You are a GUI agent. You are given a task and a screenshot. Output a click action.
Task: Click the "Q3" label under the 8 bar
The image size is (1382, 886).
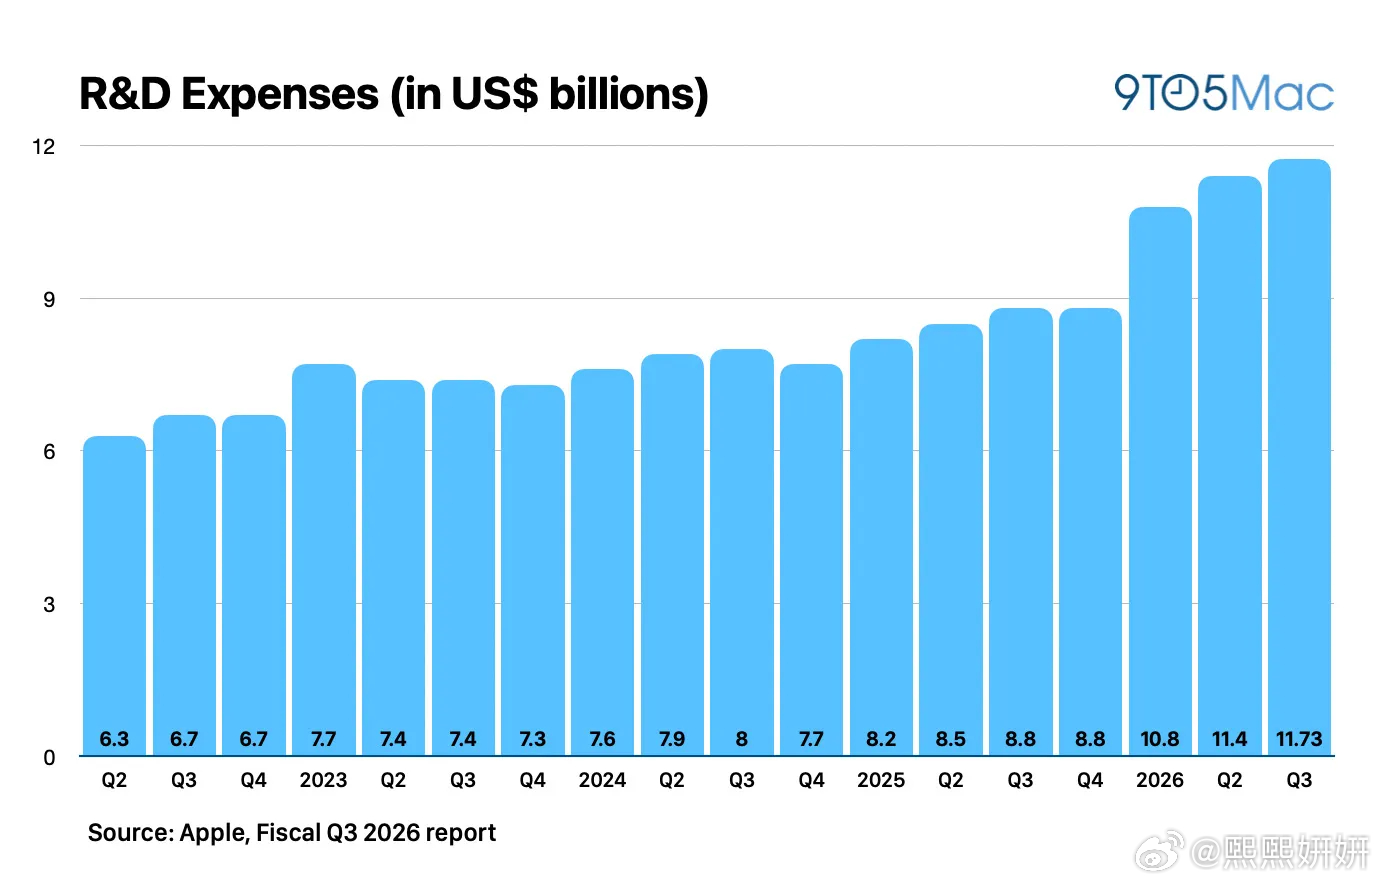click(741, 780)
